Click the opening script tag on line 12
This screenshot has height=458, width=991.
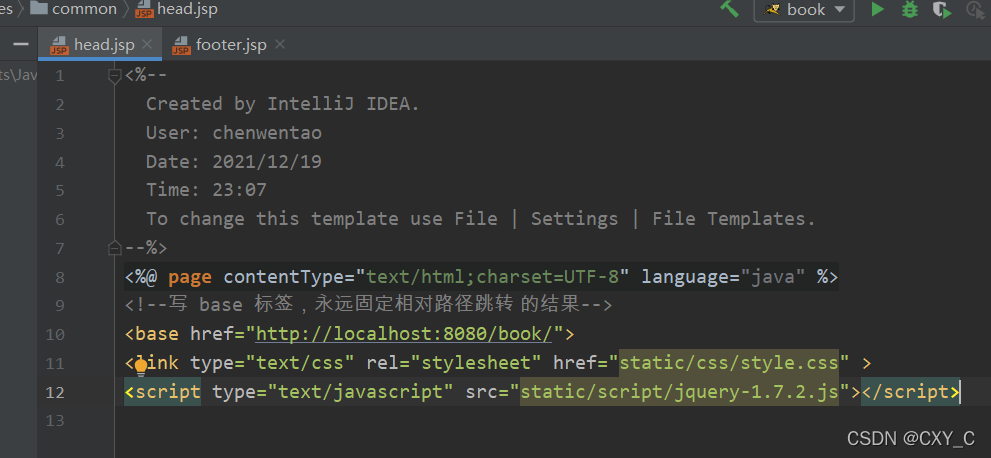point(162,392)
